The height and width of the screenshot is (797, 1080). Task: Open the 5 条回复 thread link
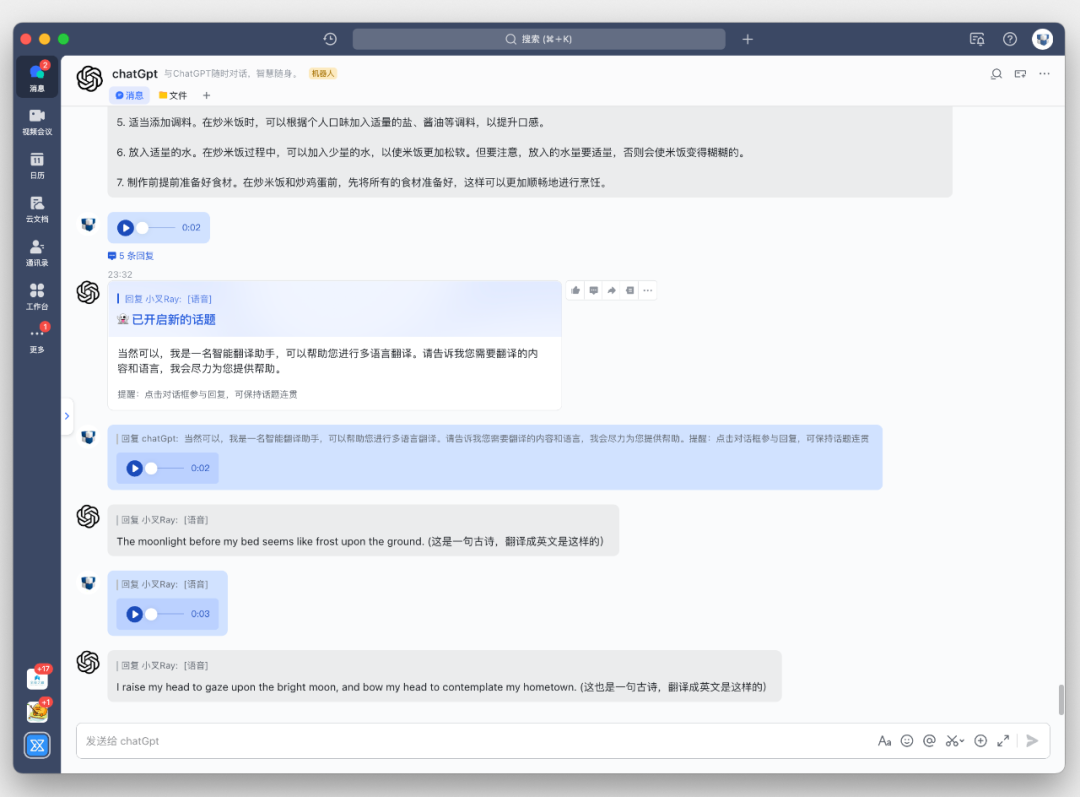[131, 256]
